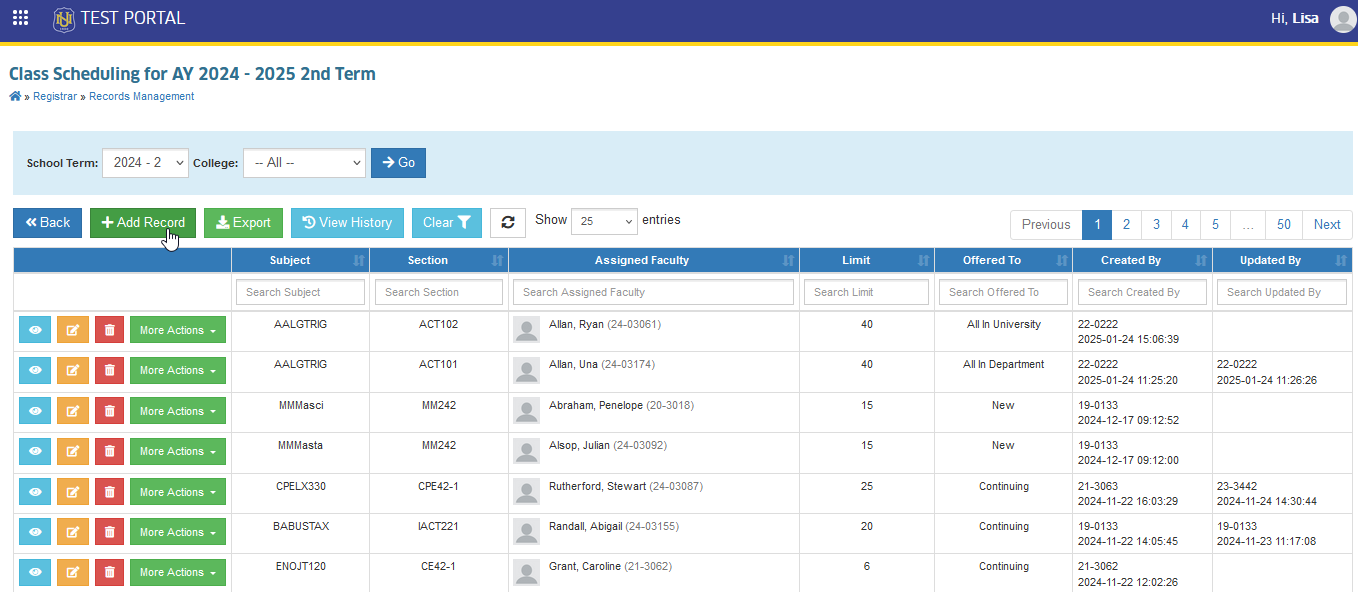View the AALGTRIG ACT101 record eye icon
Image resolution: width=1358 pixels, height=592 pixels.
[x=35, y=370]
